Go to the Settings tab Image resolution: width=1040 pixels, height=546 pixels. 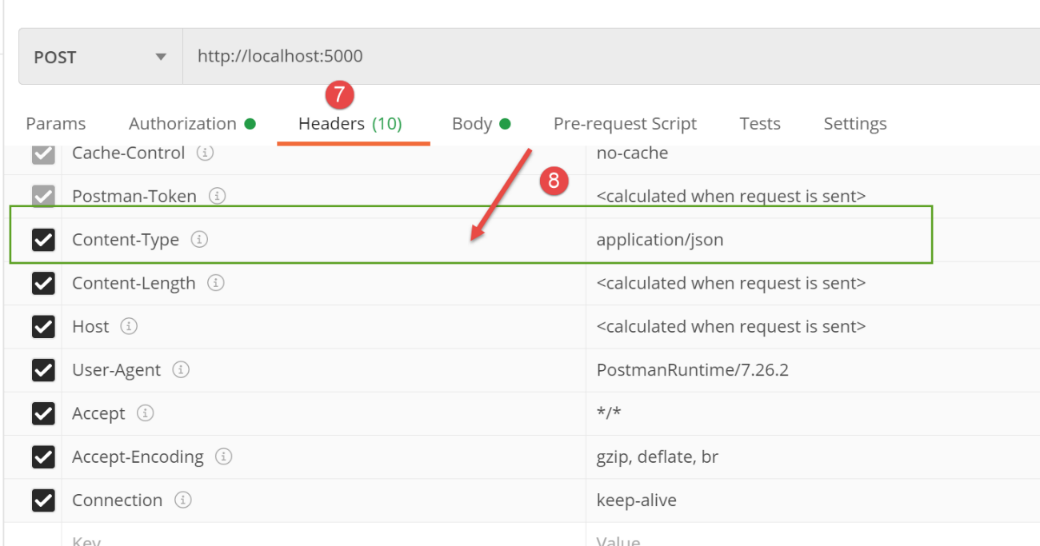pyautogui.click(x=855, y=124)
